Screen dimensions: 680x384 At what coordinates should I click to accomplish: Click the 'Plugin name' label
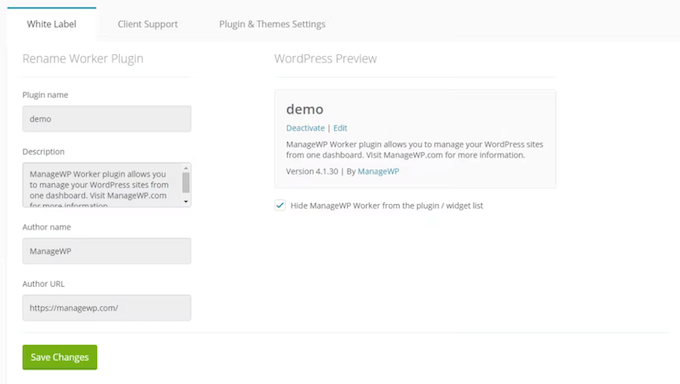click(x=45, y=95)
